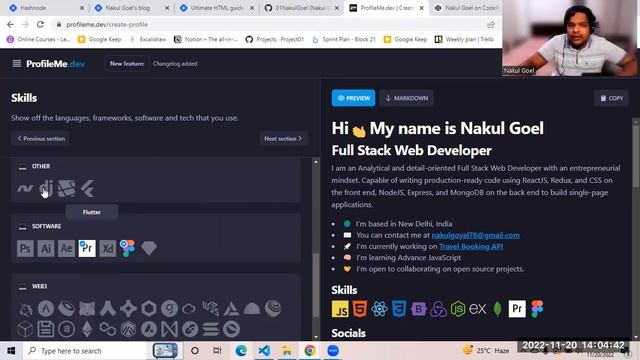
Task: Click the Node.js hexagon badge in preview
Action: (458, 309)
